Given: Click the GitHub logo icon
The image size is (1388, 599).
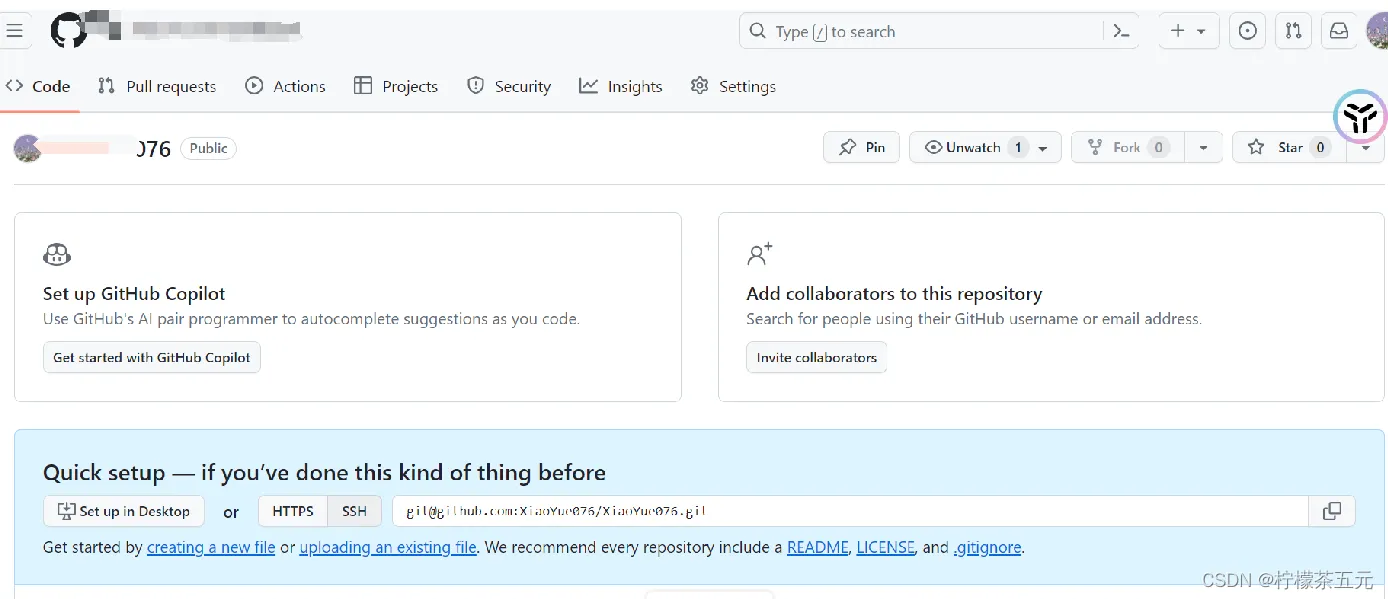Looking at the screenshot, I should point(68,31).
